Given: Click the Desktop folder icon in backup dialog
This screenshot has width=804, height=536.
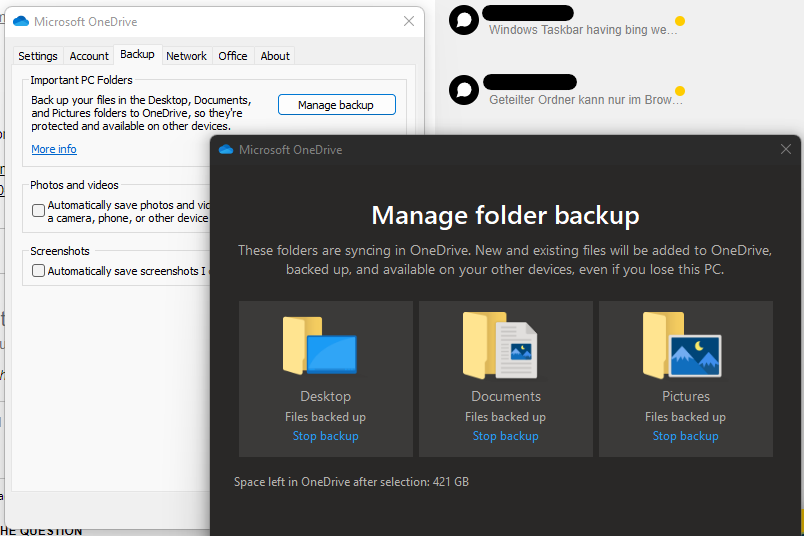Looking at the screenshot, I should pyautogui.click(x=320, y=345).
